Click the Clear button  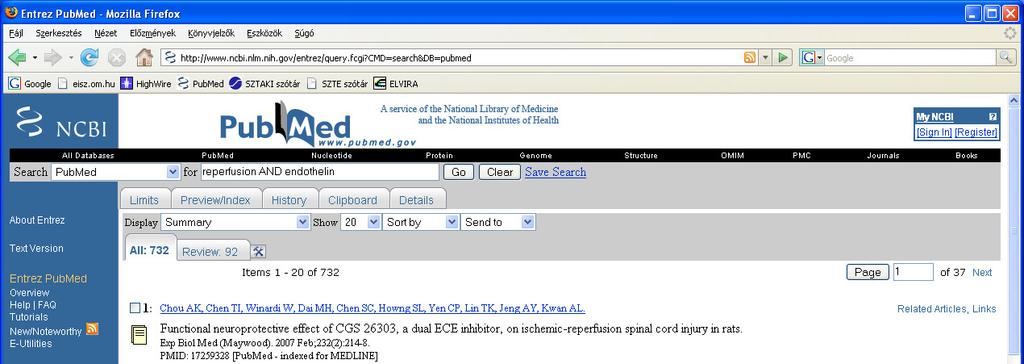[500, 172]
